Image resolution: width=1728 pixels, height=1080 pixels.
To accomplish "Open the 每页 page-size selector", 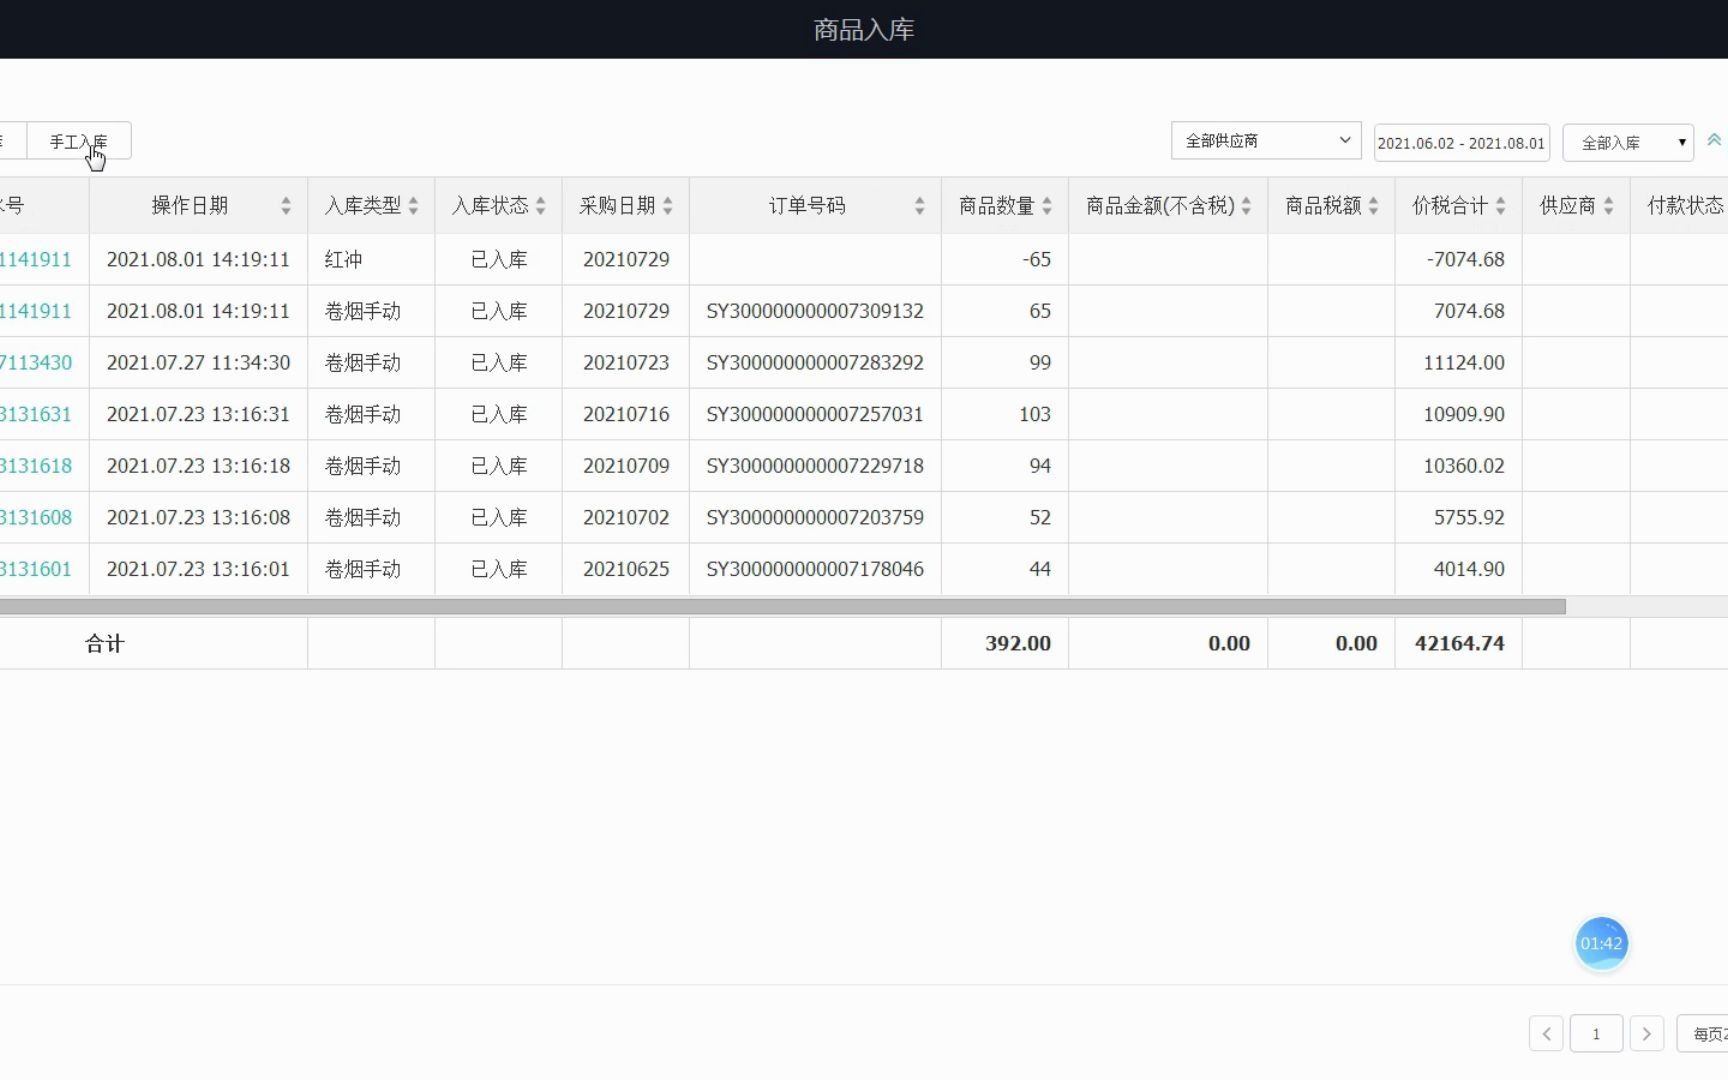I will (x=1702, y=1034).
